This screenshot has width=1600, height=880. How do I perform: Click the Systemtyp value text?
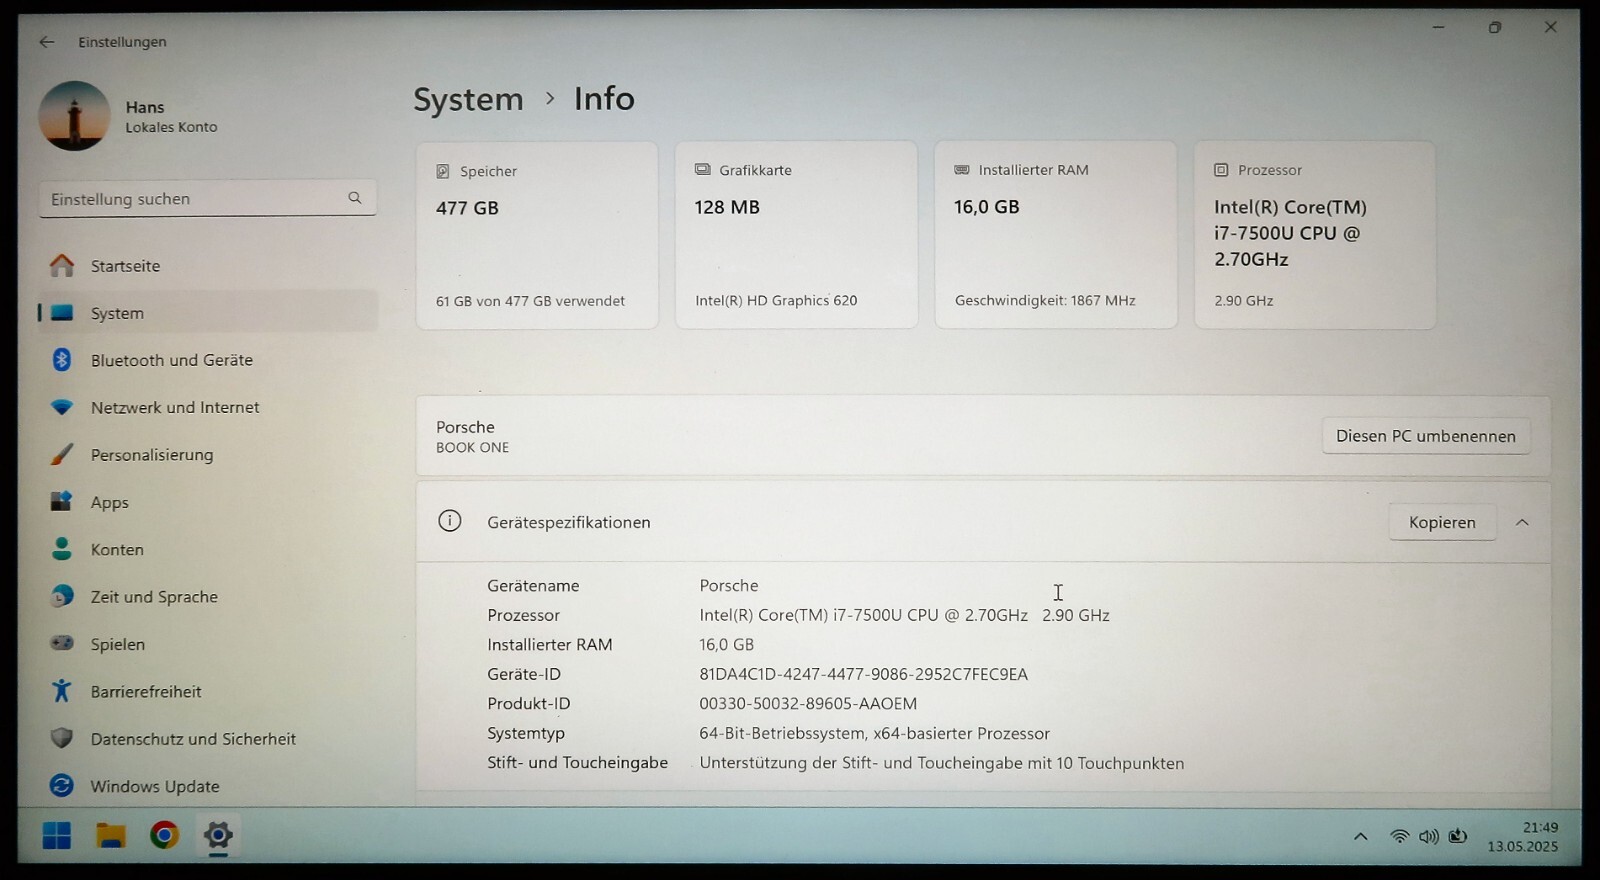tap(874, 733)
